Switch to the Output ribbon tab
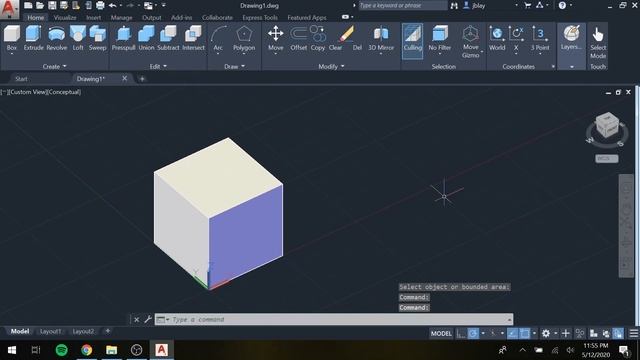 (x=151, y=18)
